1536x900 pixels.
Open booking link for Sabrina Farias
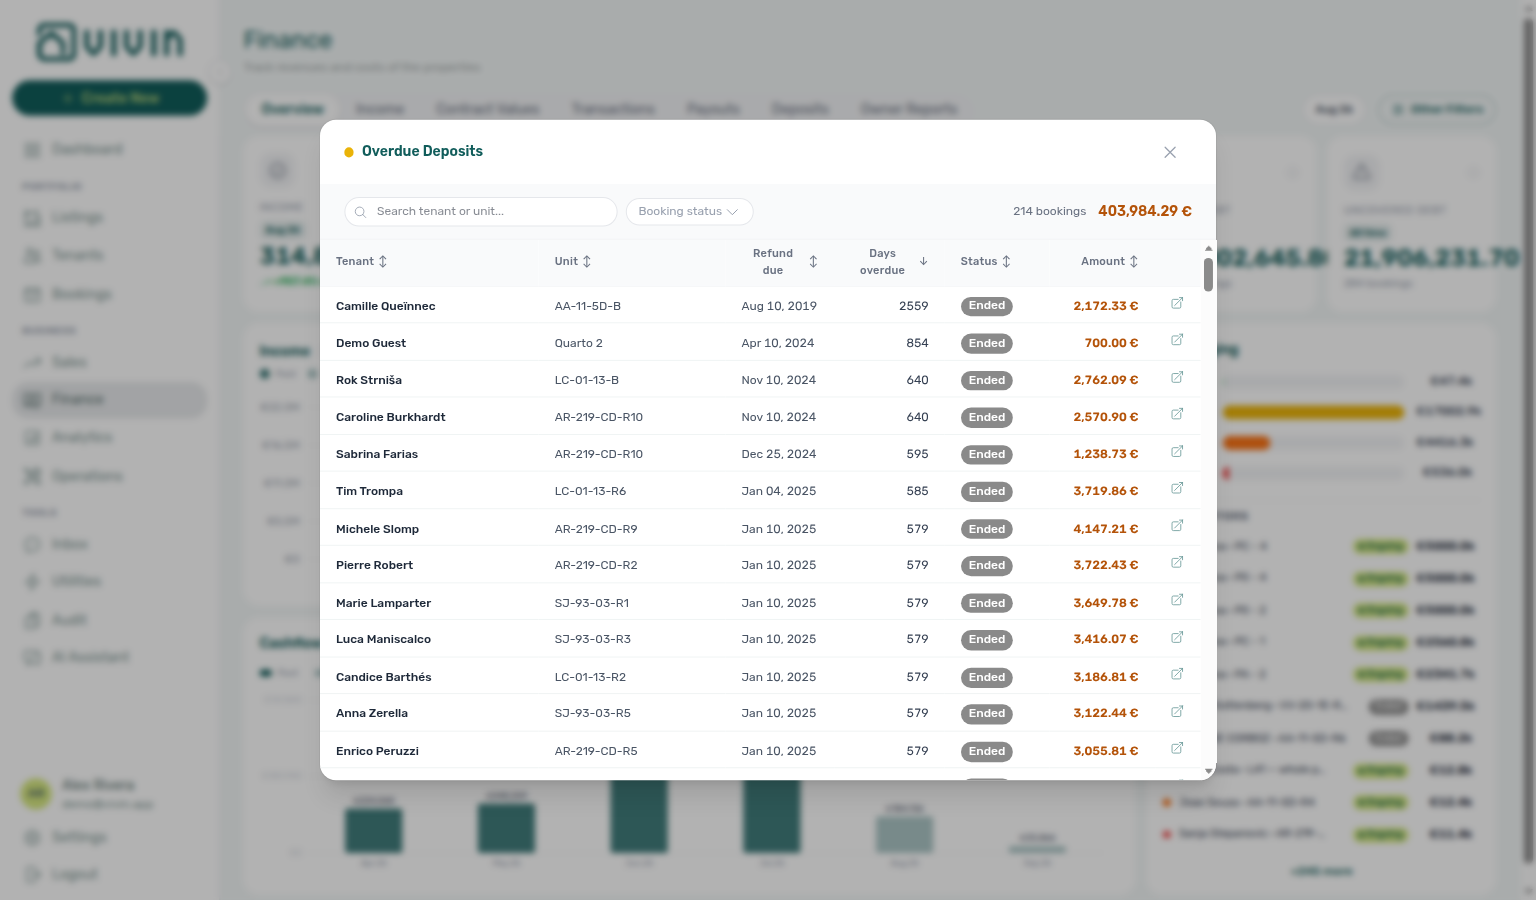[x=1177, y=451]
